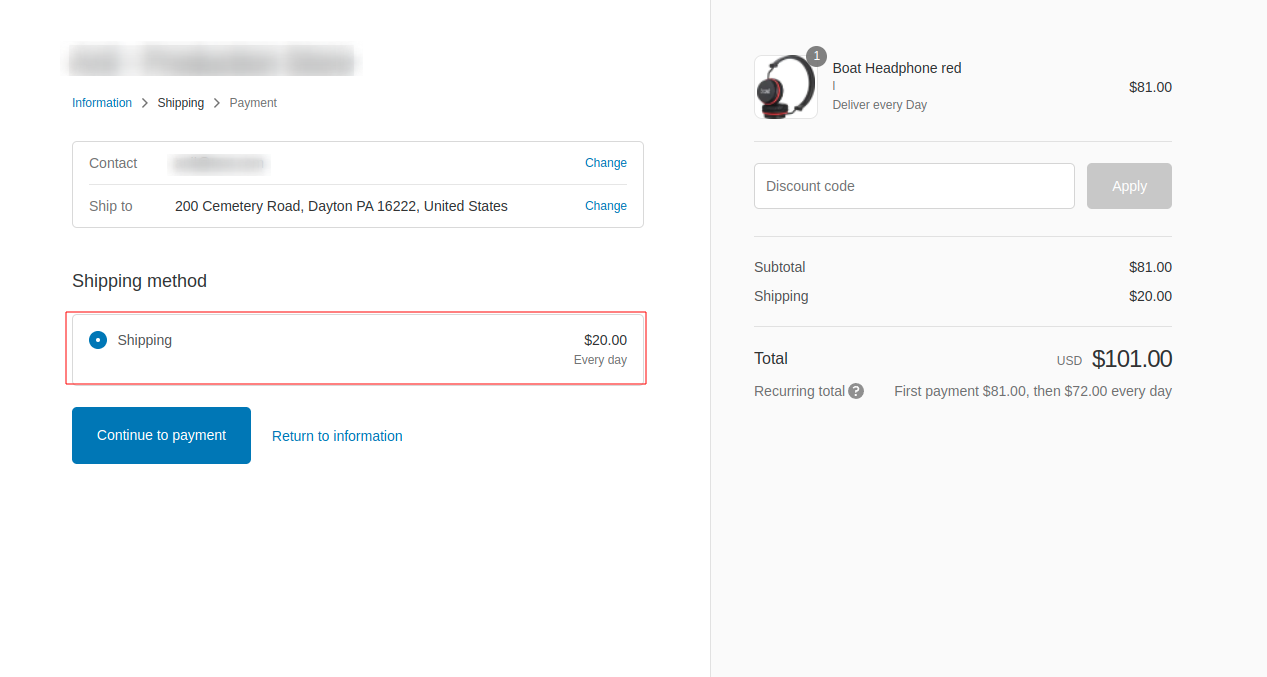The width and height of the screenshot is (1267, 677).
Task: Change the Contact email
Action: [605, 163]
